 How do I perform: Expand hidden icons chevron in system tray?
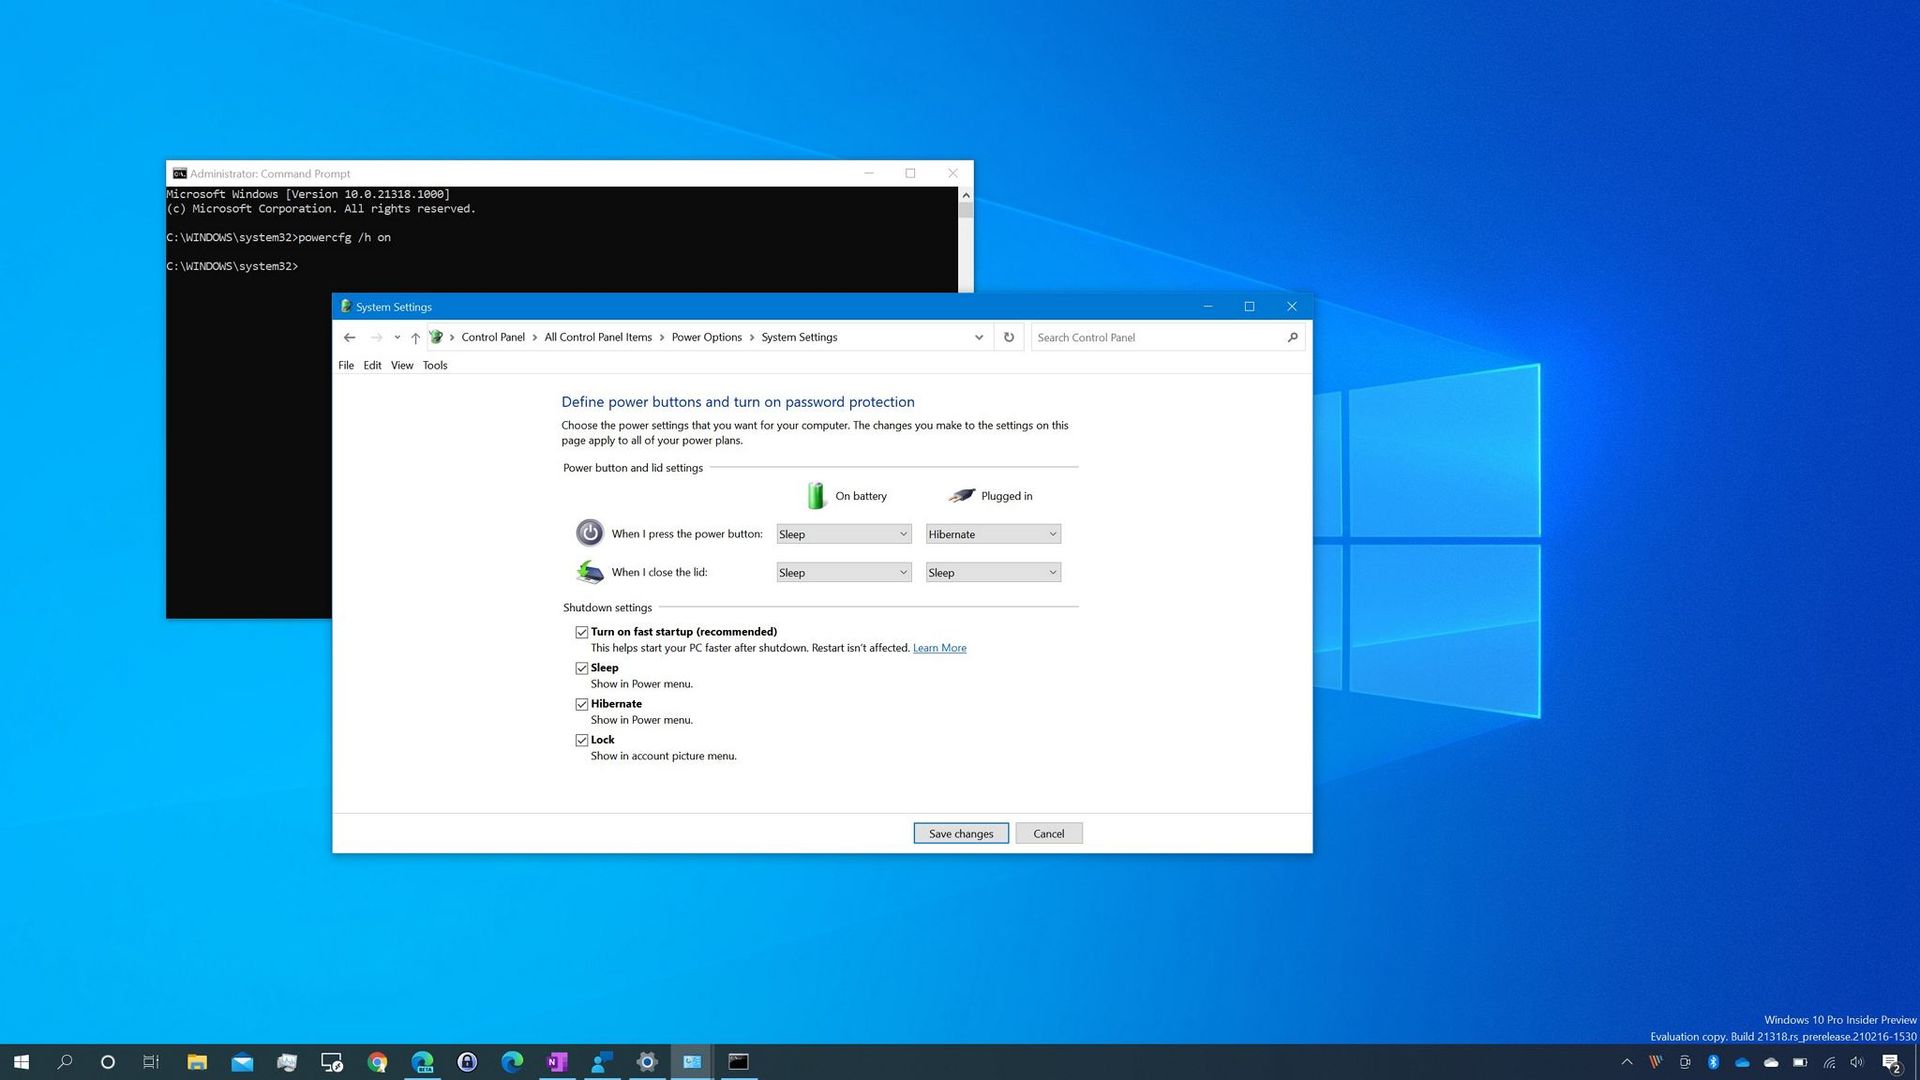(x=1627, y=1062)
